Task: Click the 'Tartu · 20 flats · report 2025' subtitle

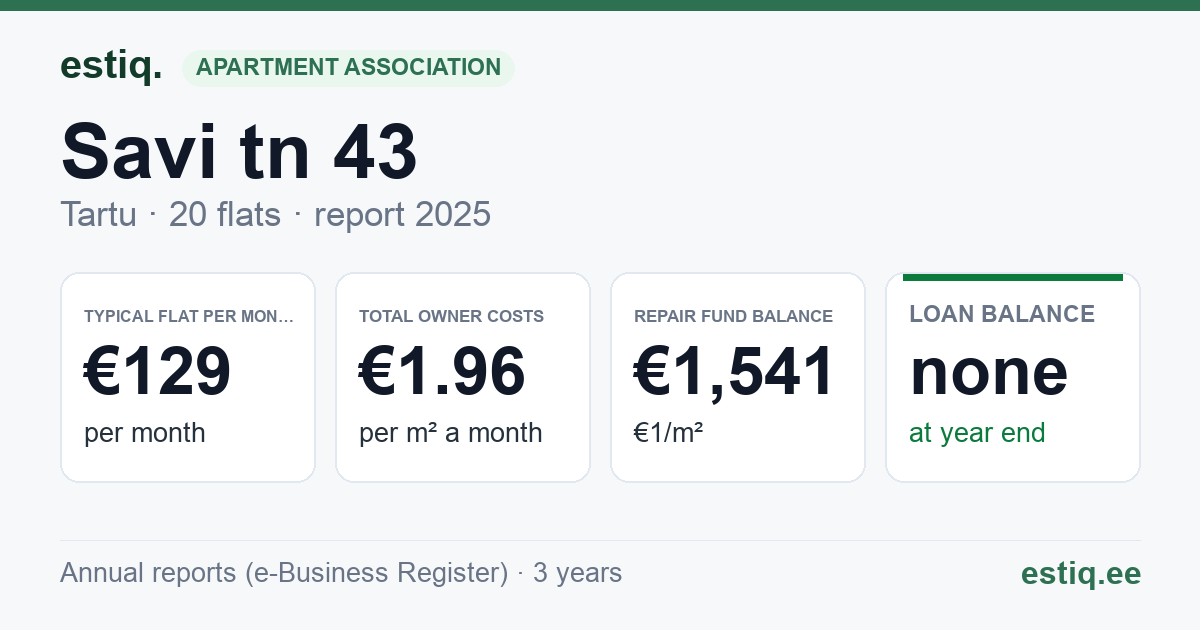Action: click(275, 214)
